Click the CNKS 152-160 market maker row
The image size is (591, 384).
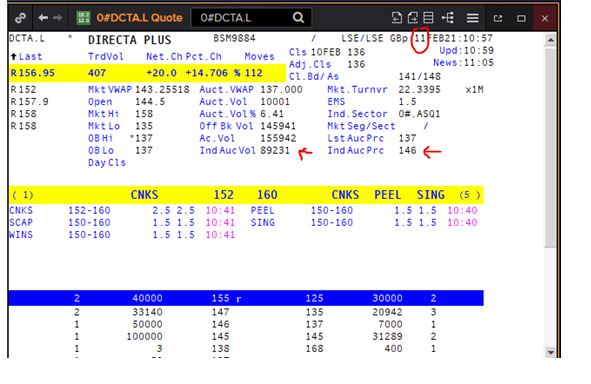click(x=122, y=210)
